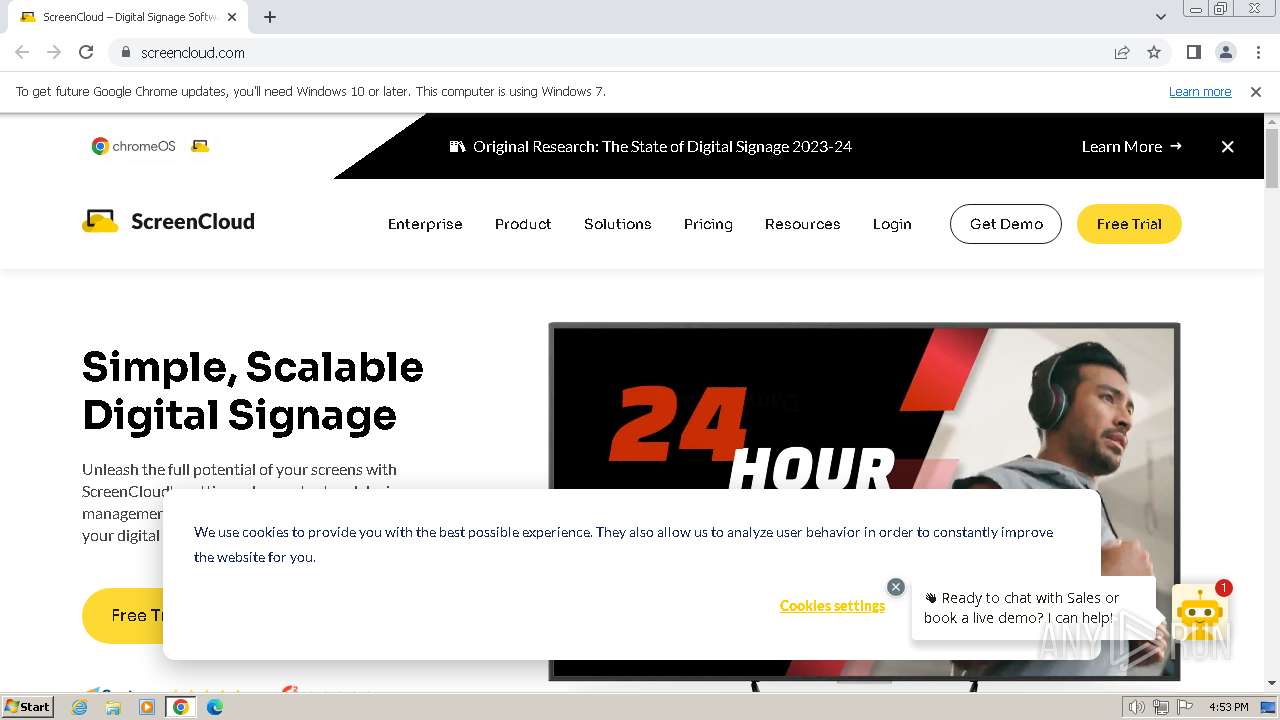Dismiss the Chrome update infobar
Screen dimensions: 1280x720
click(1256, 91)
